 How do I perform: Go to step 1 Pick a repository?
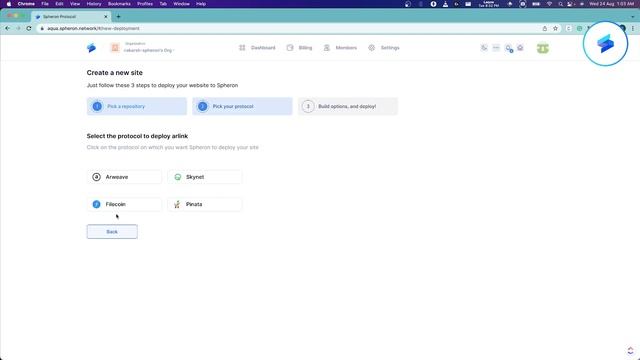(137, 106)
